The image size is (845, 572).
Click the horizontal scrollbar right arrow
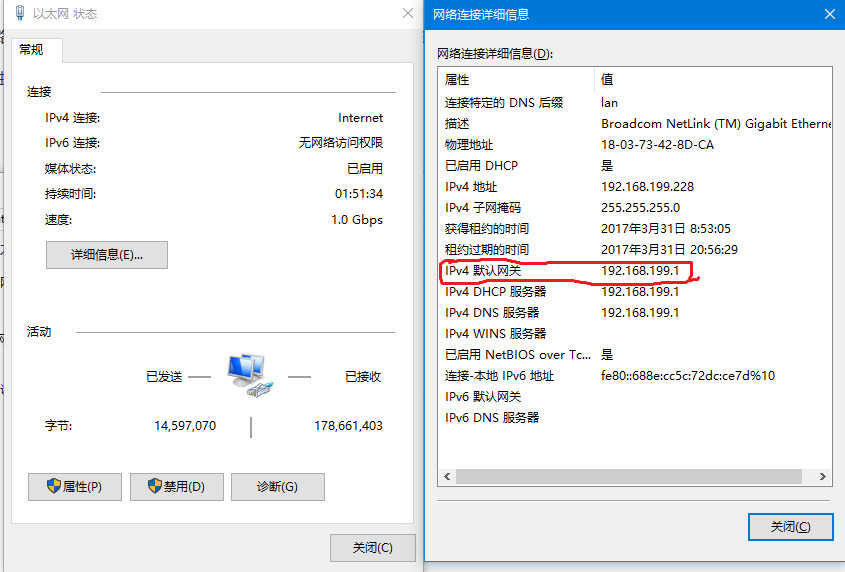click(x=822, y=477)
